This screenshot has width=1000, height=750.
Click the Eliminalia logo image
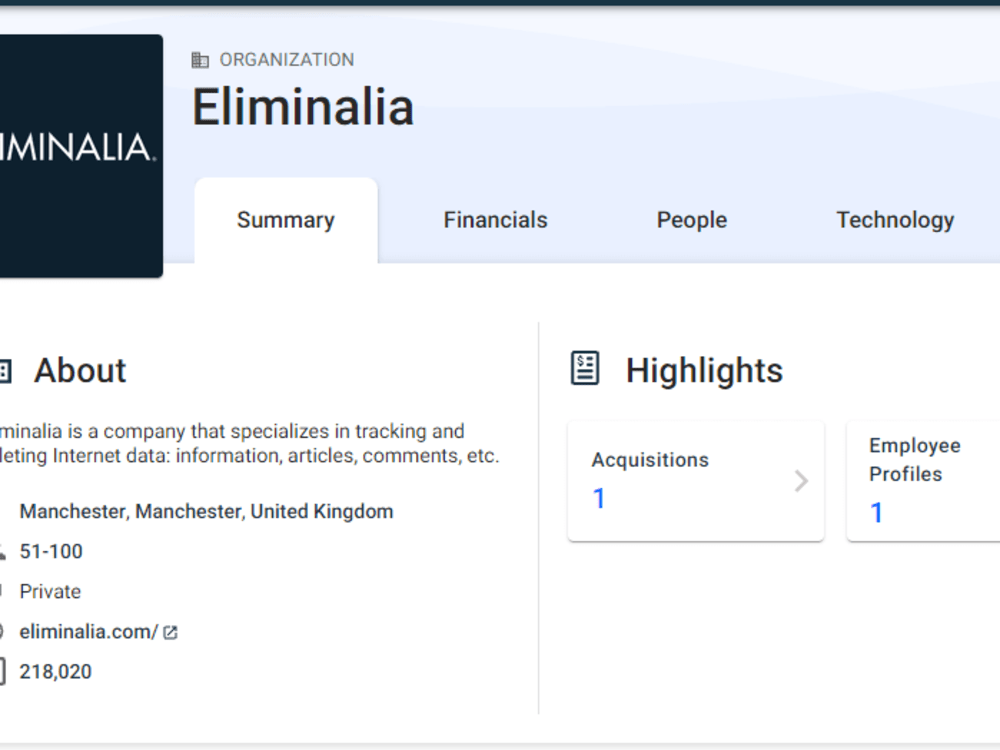tap(80, 155)
